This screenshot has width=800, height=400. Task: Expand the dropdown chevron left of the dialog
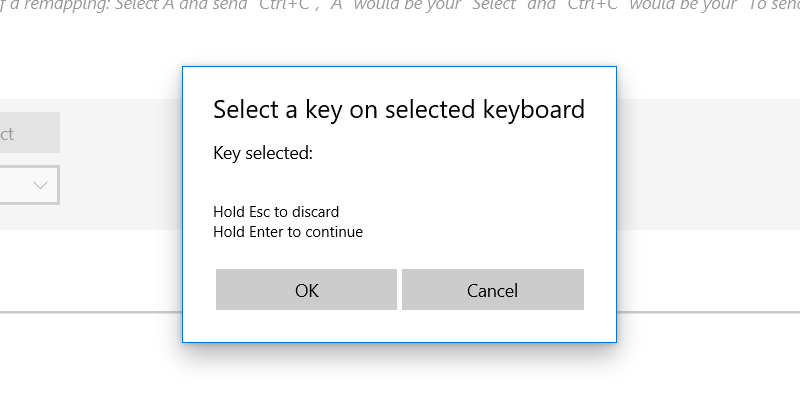click(x=41, y=185)
